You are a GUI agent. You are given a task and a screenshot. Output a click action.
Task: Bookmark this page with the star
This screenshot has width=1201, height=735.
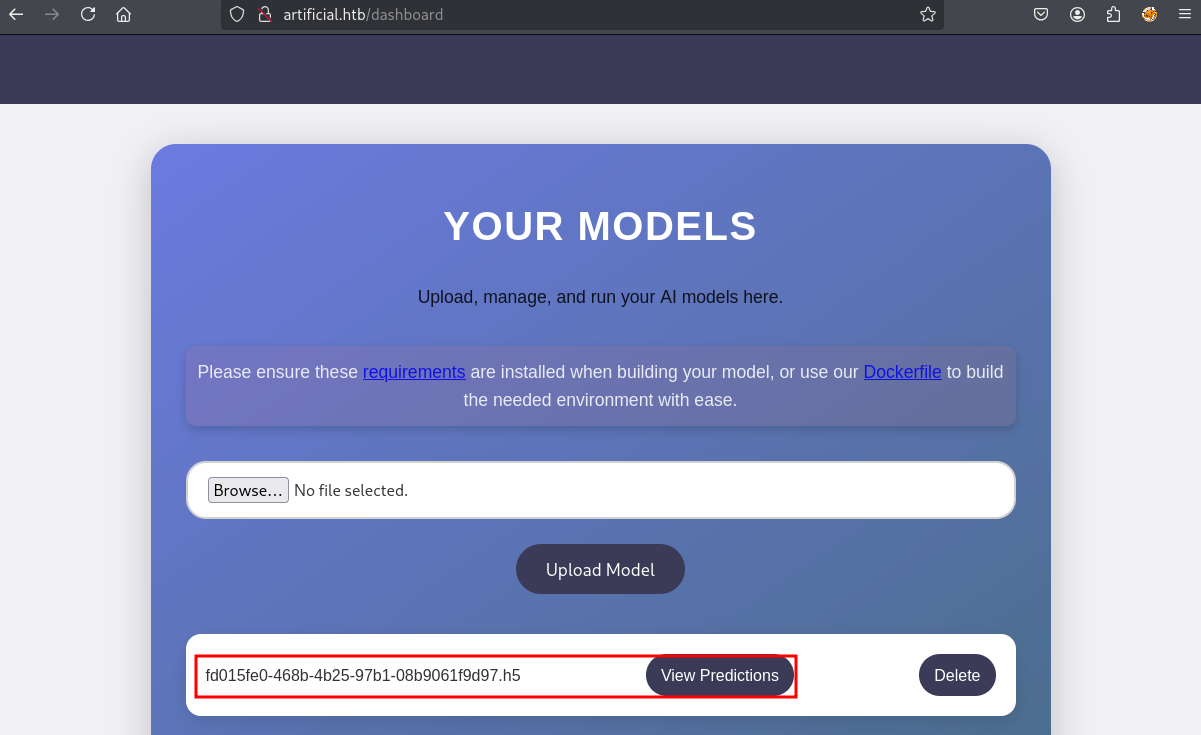pyautogui.click(x=927, y=14)
